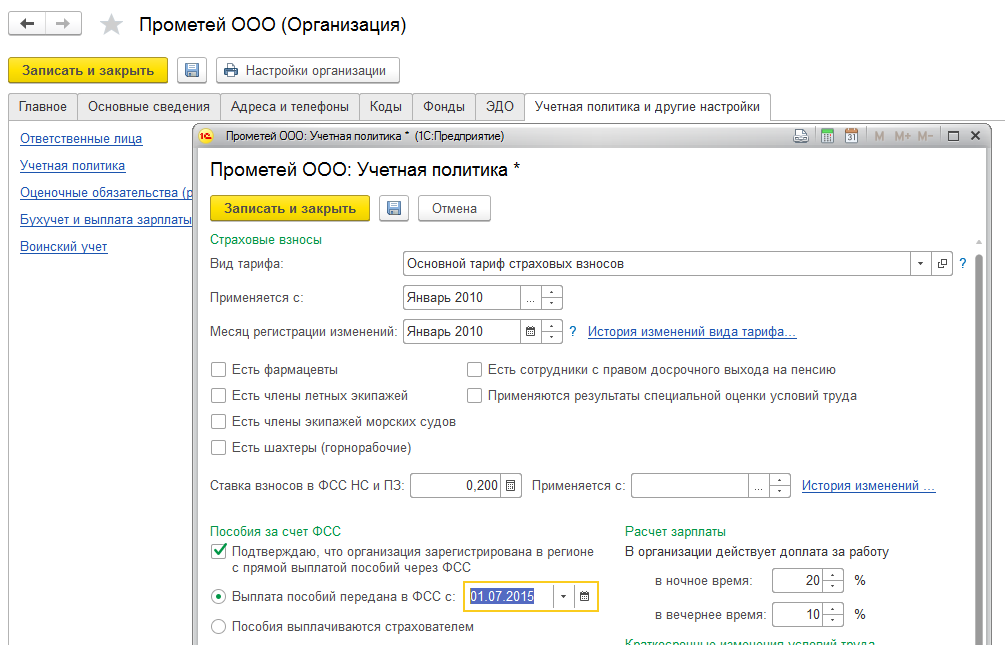Select Пособия выплачиваются страхователем radio

click(219, 626)
